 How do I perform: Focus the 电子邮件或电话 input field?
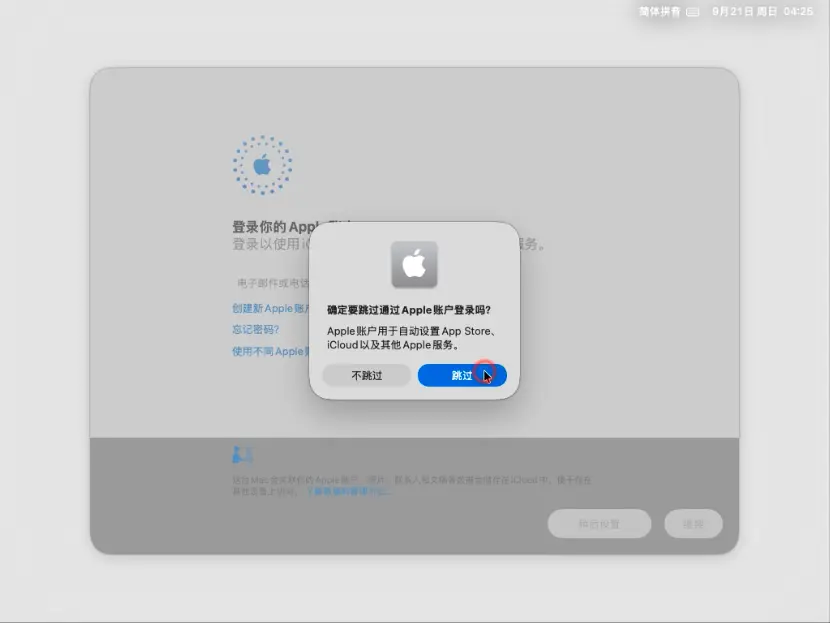tap(273, 283)
